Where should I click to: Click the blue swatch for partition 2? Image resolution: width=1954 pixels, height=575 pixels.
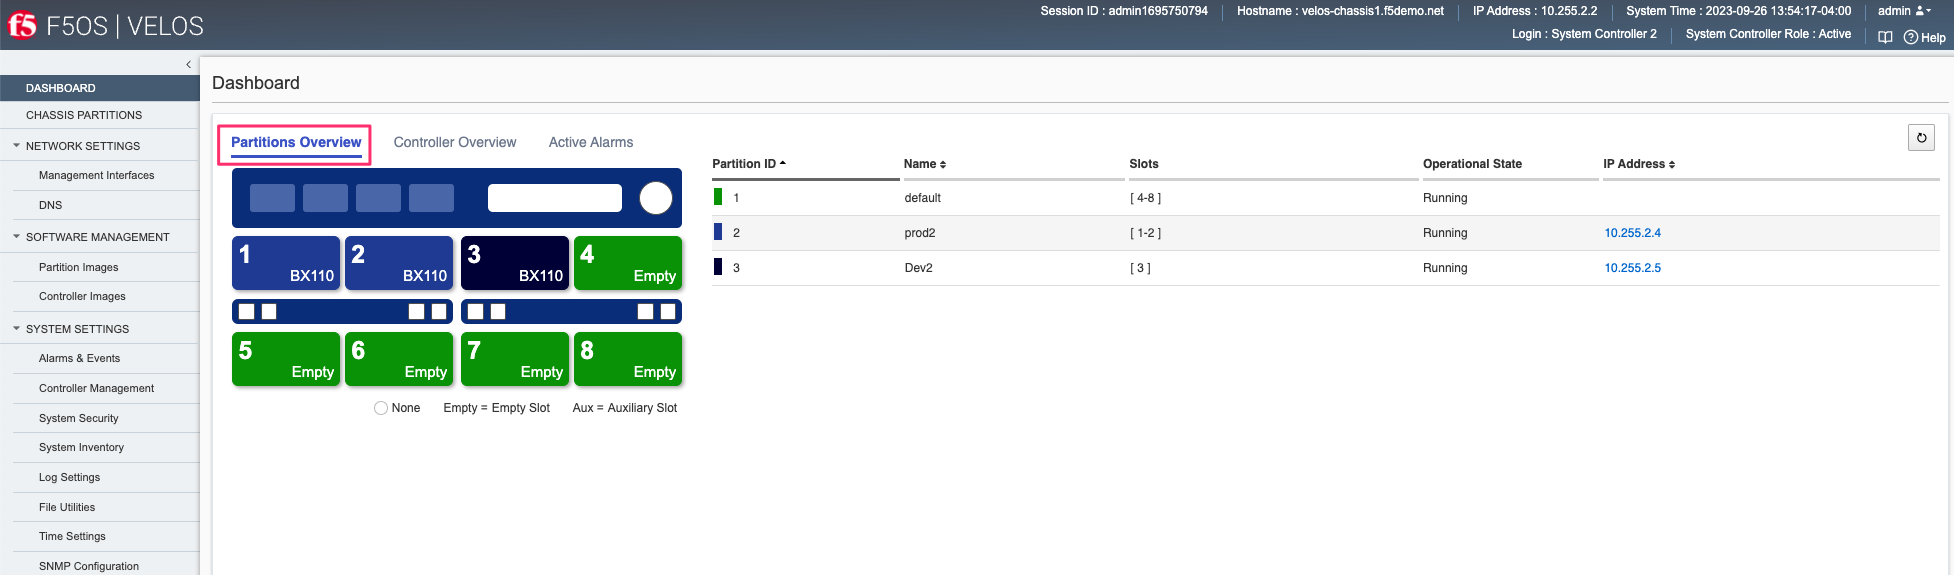(718, 232)
